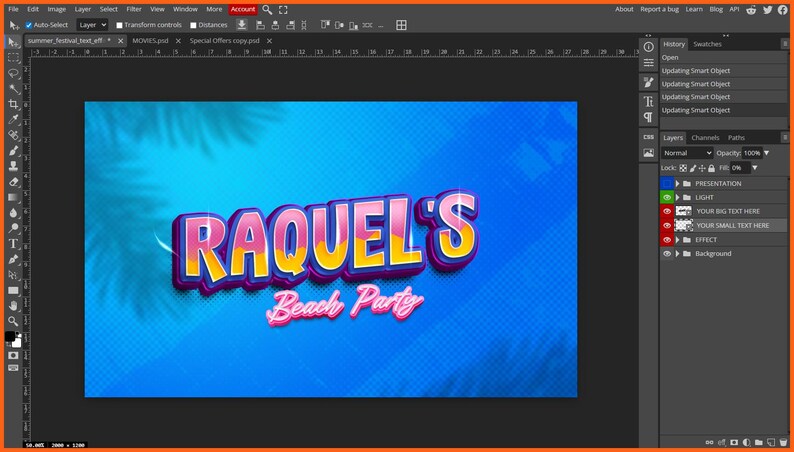The width and height of the screenshot is (794, 452).
Task: Select the Eyedropper tool
Action: (x=13, y=120)
